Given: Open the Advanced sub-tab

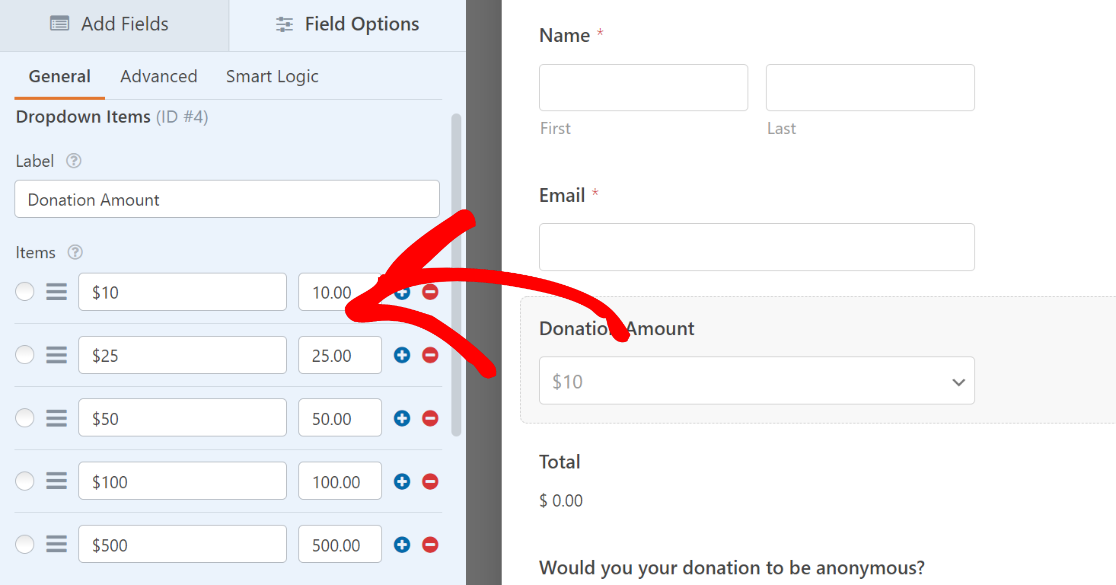Looking at the screenshot, I should 159,77.
